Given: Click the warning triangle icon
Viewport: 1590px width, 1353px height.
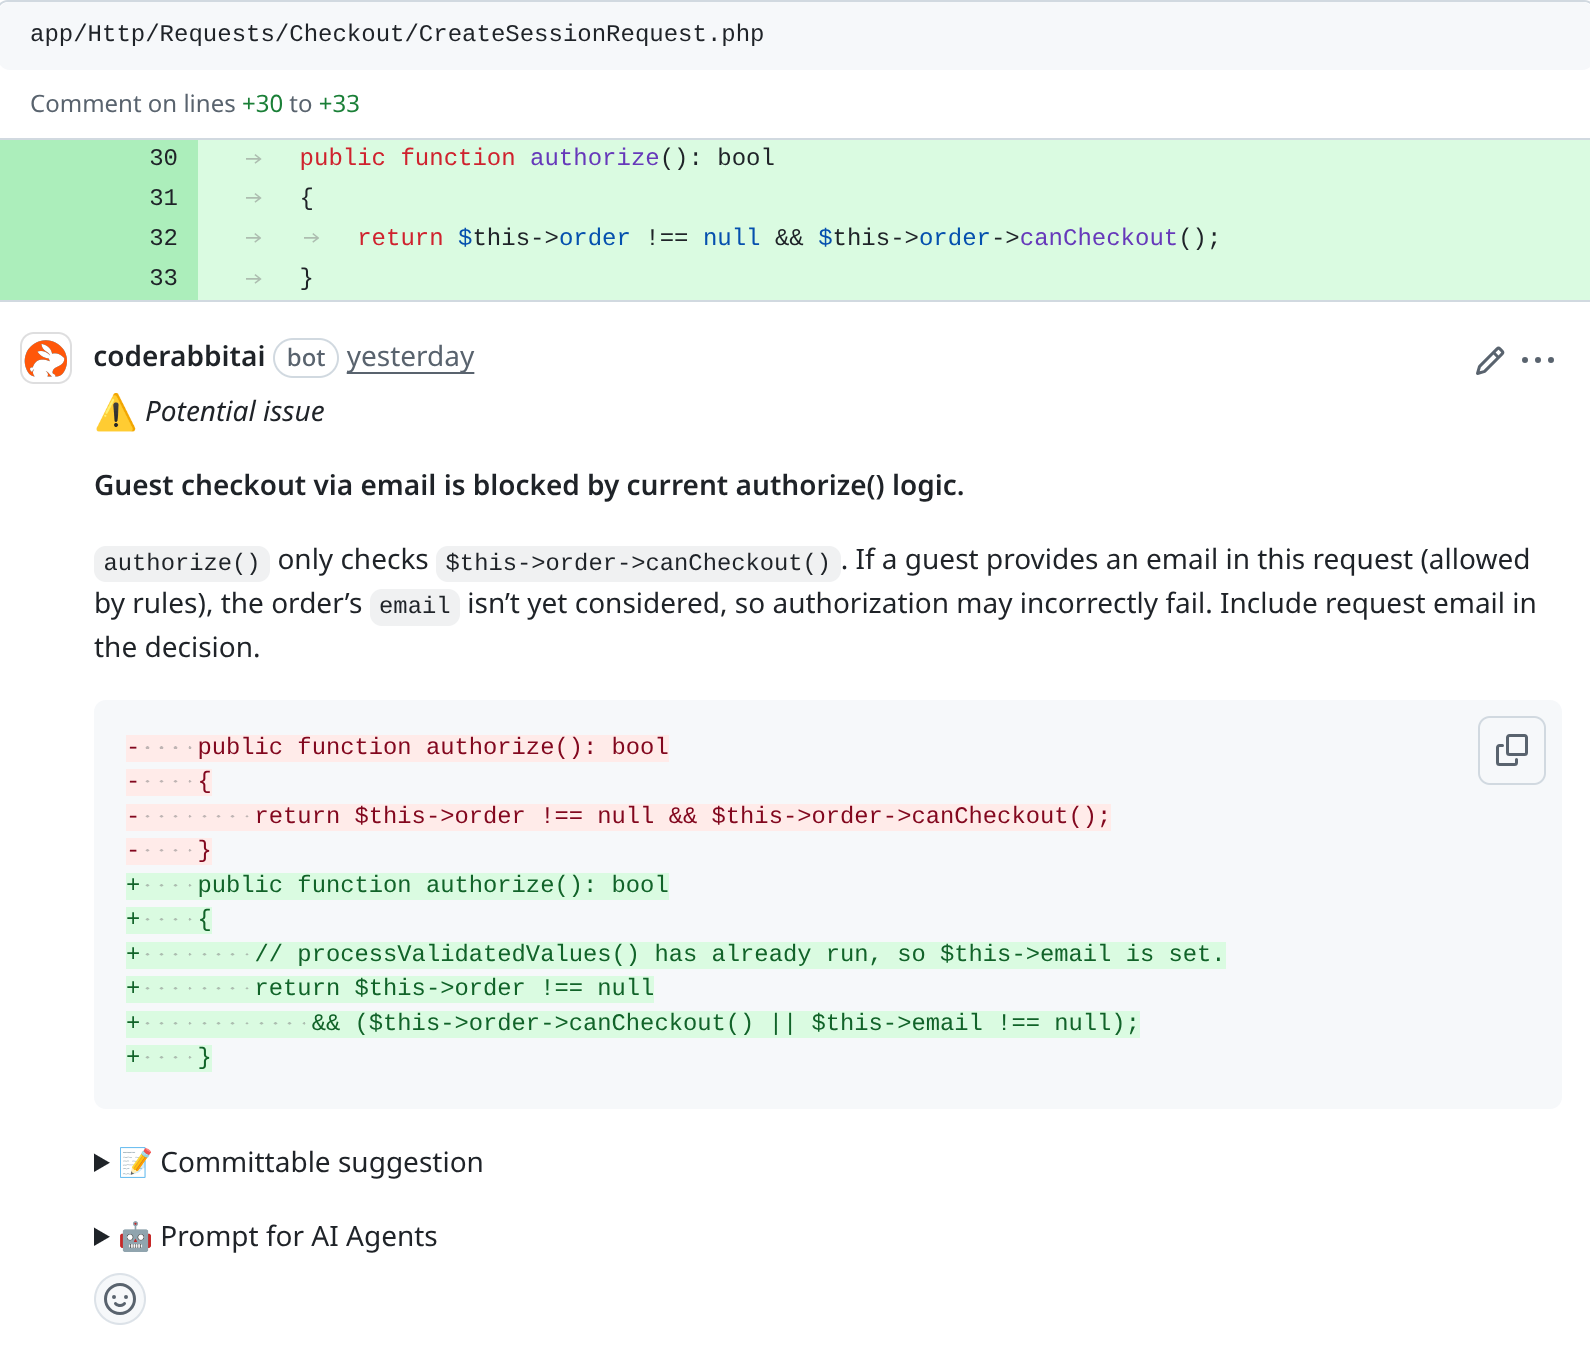Looking at the screenshot, I should pos(116,412).
